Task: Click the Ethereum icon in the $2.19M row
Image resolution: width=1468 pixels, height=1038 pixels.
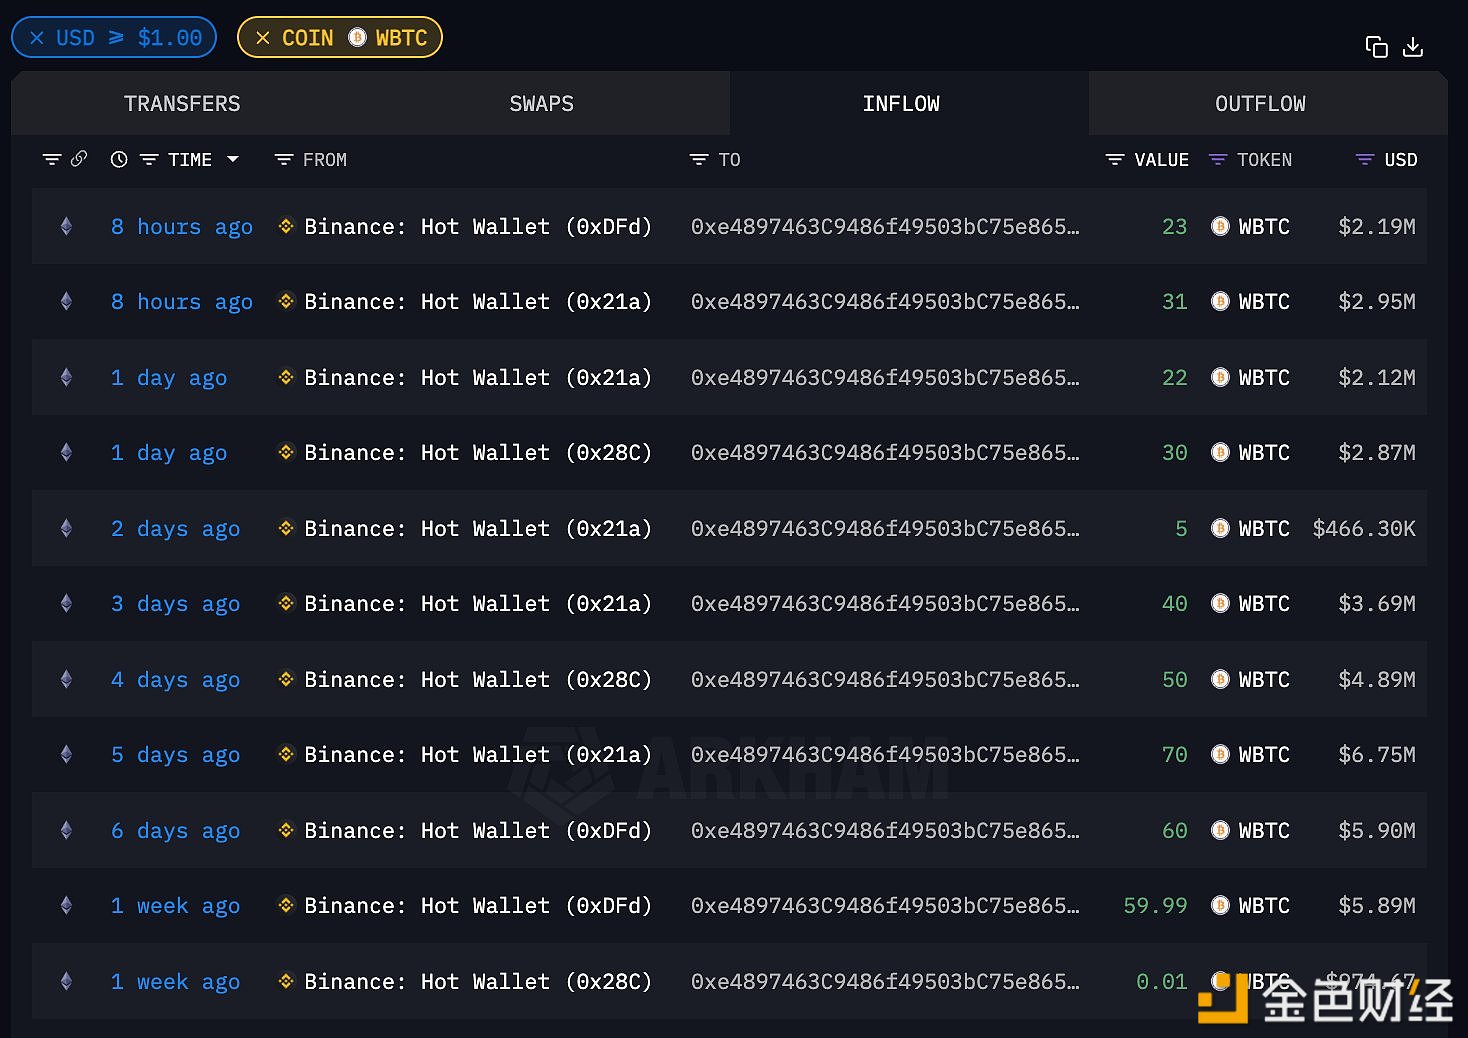Action: [66, 226]
